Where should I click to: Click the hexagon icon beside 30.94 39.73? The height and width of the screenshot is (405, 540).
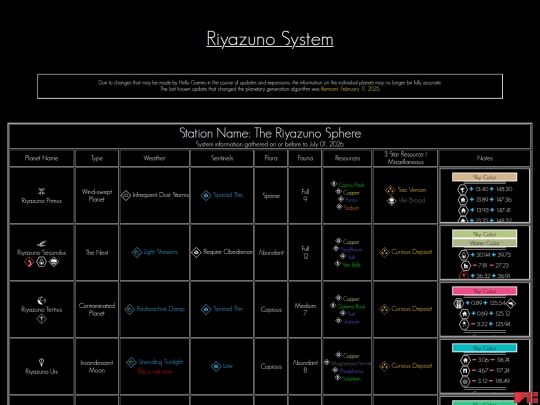(464, 255)
